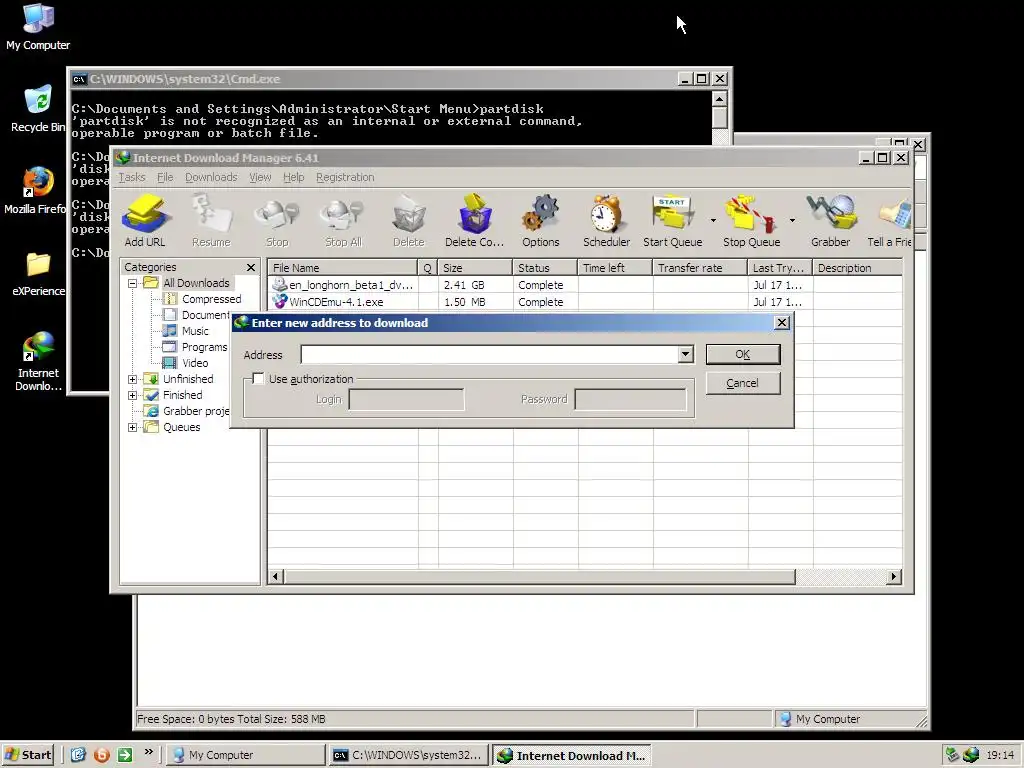Open the View menu

coord(260,177)
